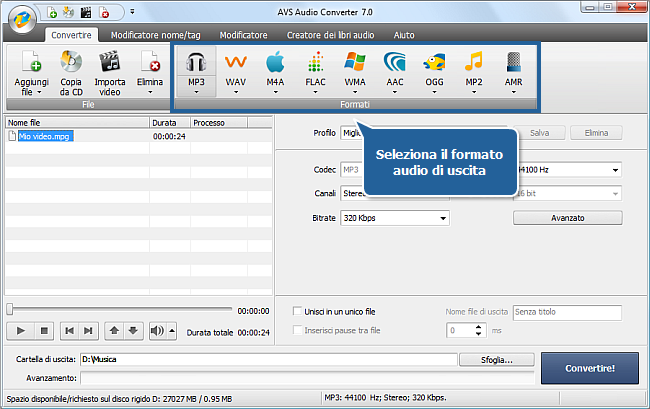650x409 pixels.
Task: Click the playback position slider
Action: 120,310
